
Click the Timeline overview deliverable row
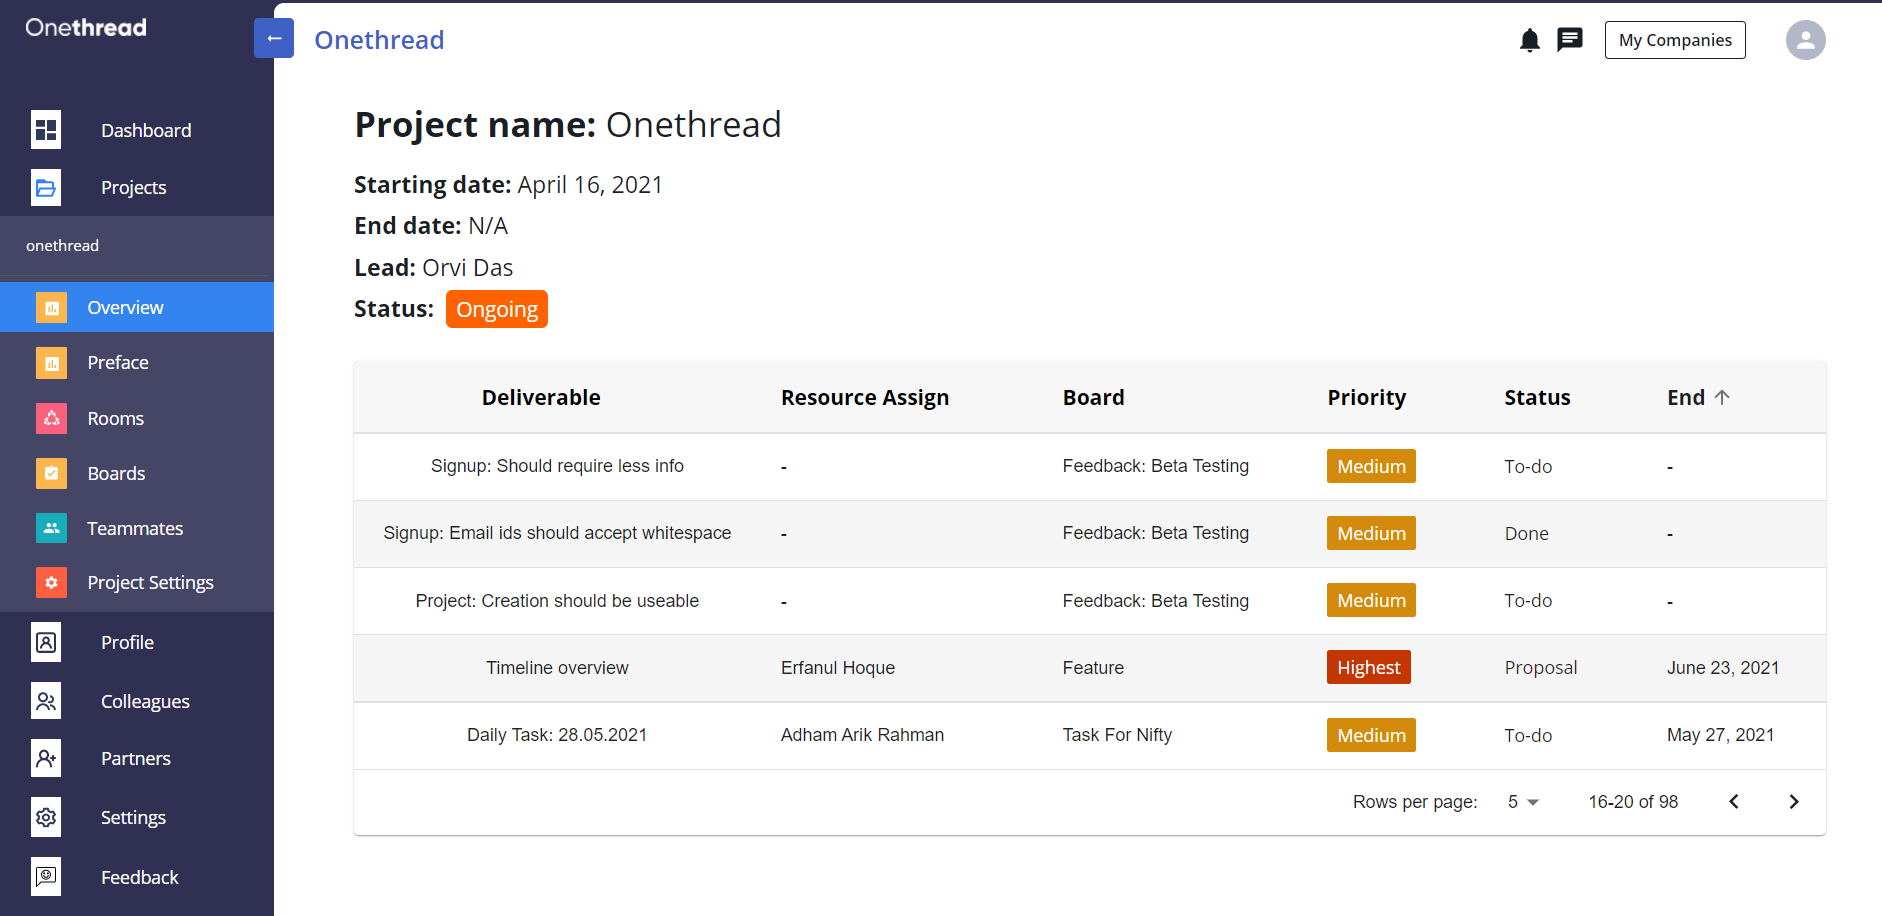[x=557, y=668]
